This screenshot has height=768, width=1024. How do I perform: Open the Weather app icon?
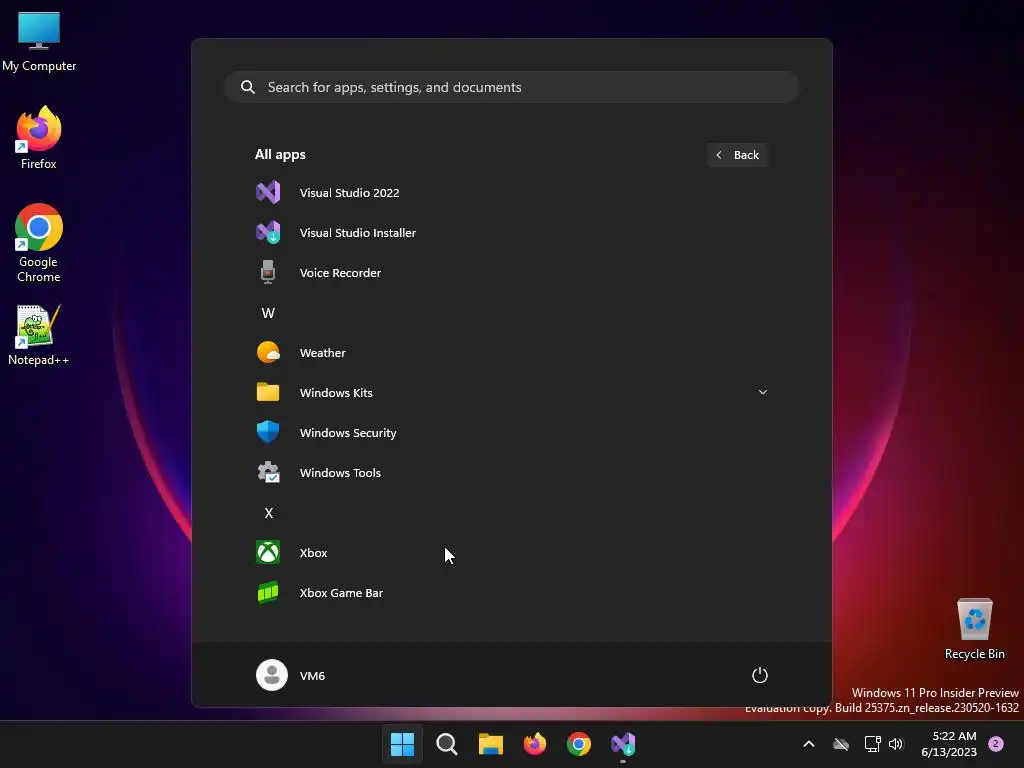268,353
